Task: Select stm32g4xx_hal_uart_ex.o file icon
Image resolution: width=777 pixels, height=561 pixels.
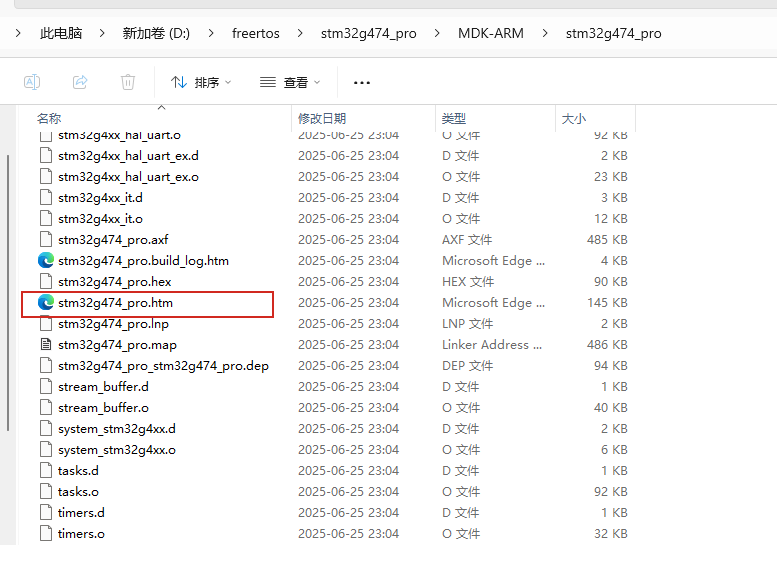Action: pos(46,176)
